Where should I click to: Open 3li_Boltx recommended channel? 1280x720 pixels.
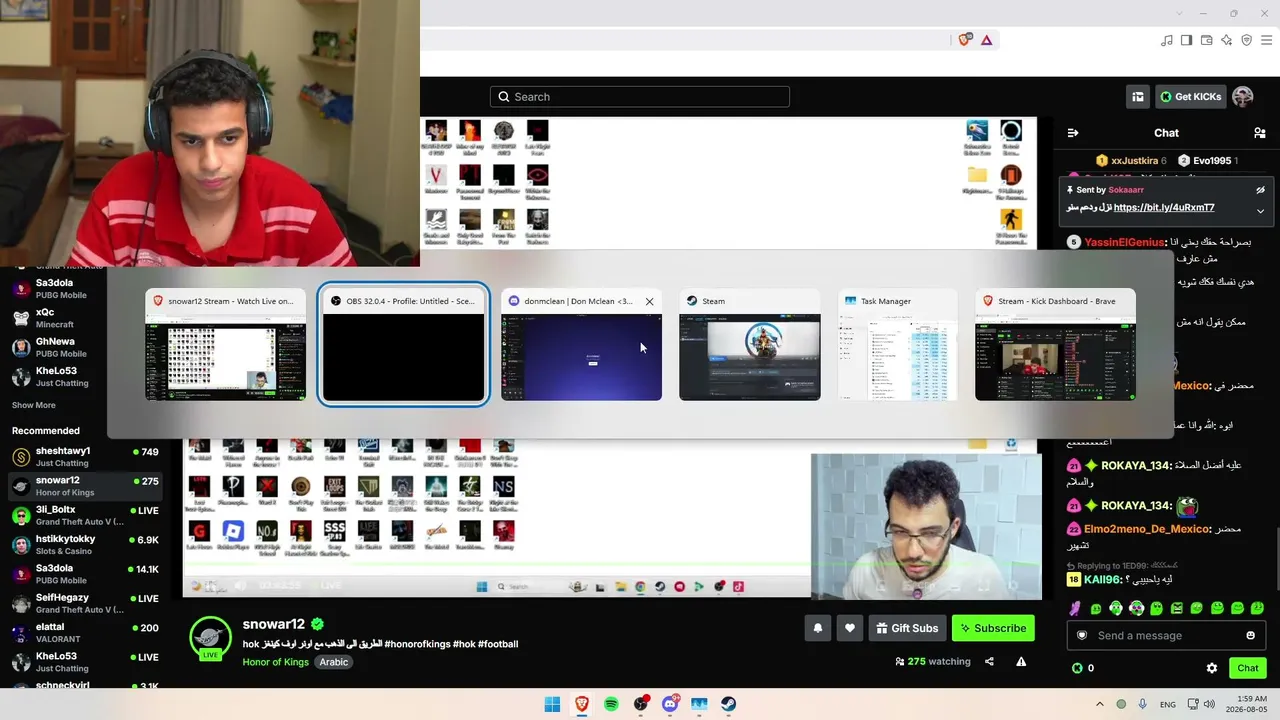pyautogui.click(x=84, y=515)
